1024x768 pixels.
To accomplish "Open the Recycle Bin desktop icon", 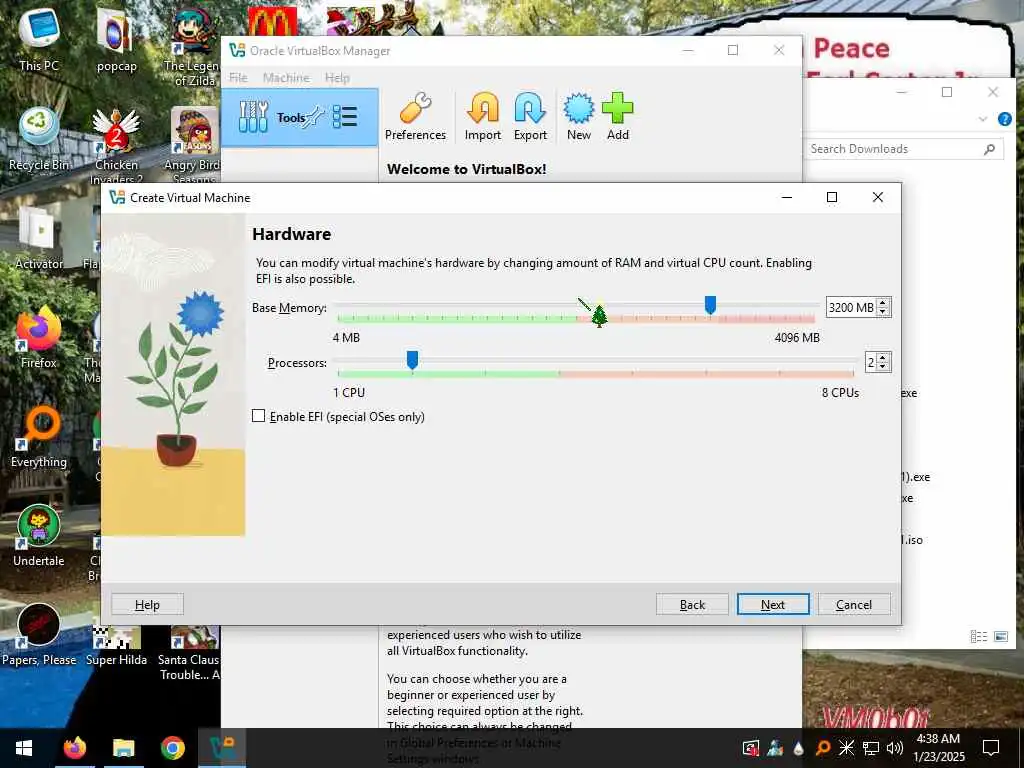I will pyautogui.click(x=39, y=140).
